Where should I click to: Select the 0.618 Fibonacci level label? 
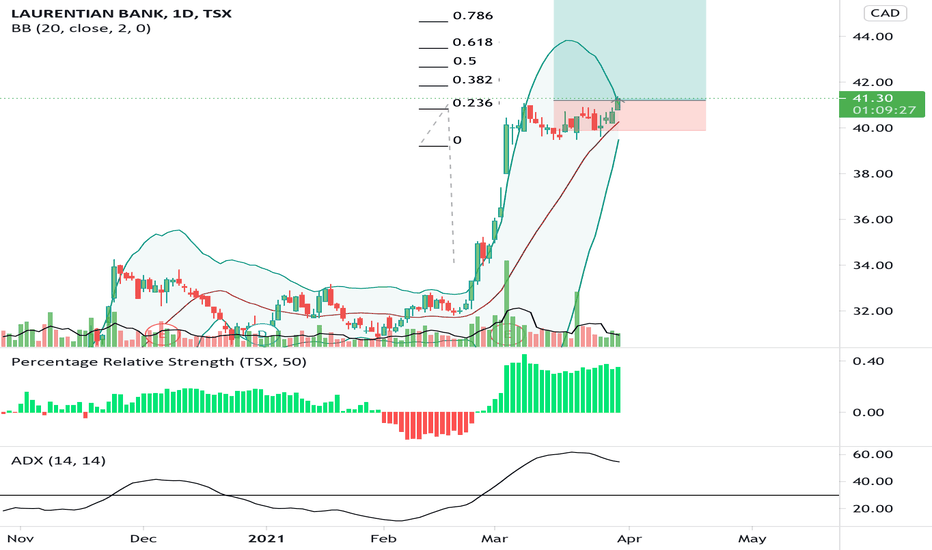(473, 42)
